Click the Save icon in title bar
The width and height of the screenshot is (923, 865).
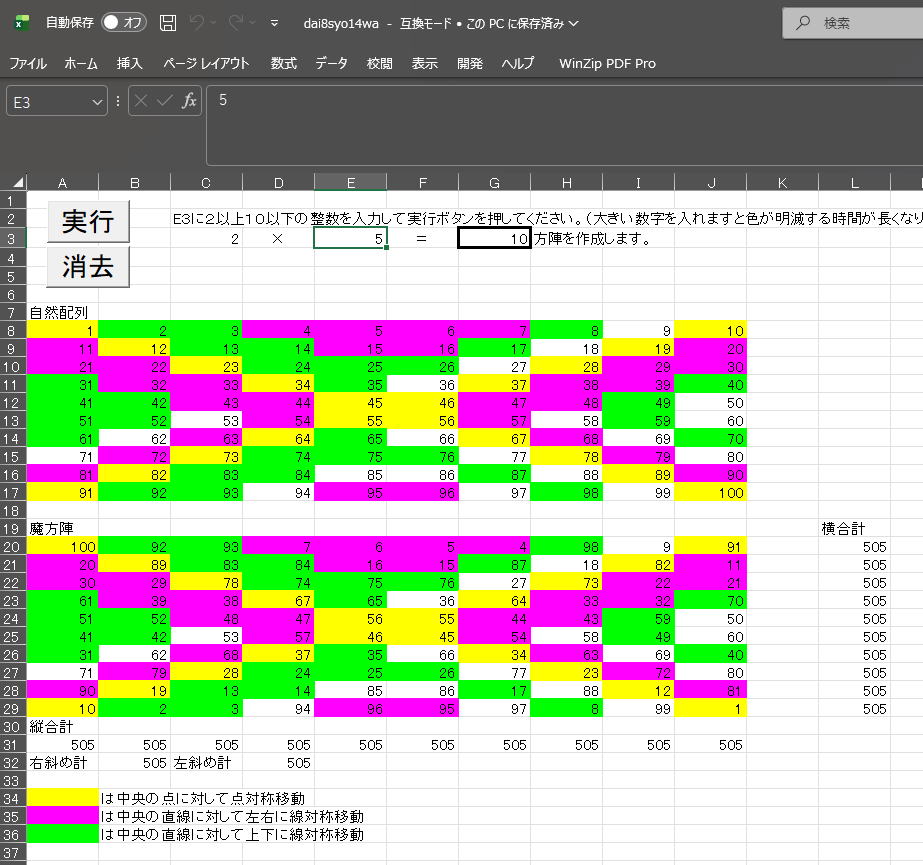pos(168,23)
